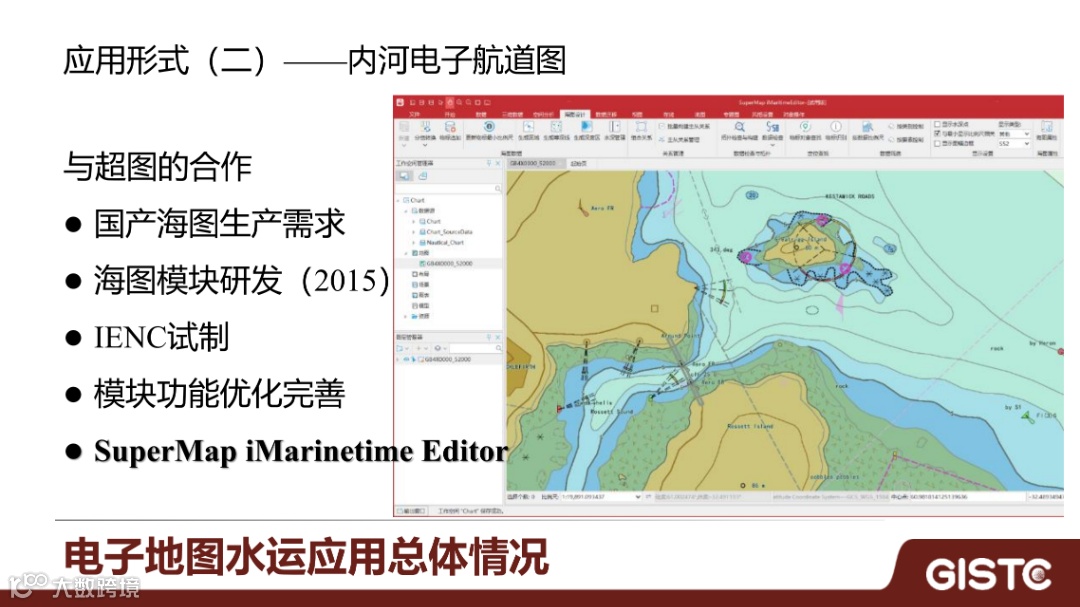Switch to the 对象操作 ribbon tab
1080x607 pixels.
tap(793, 114)
